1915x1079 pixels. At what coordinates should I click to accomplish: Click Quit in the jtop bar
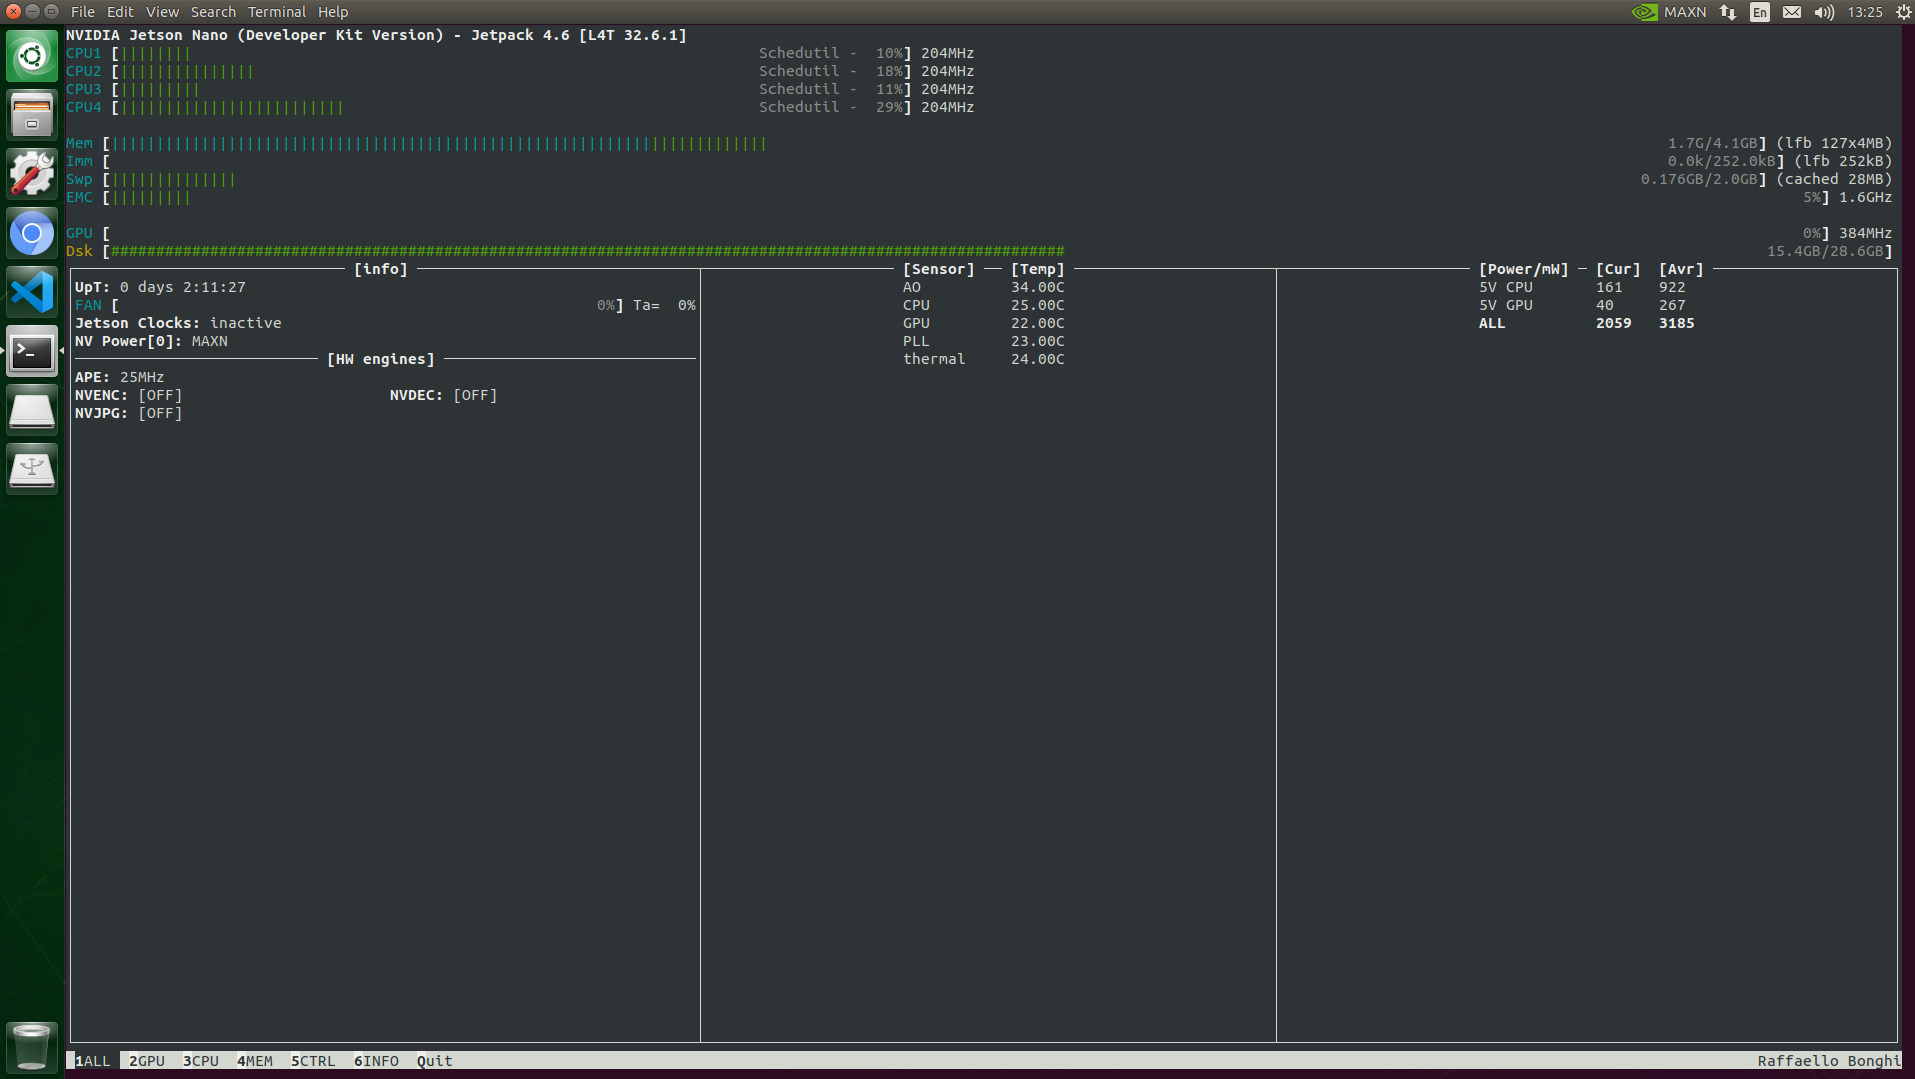click(x=435, y=1061)
